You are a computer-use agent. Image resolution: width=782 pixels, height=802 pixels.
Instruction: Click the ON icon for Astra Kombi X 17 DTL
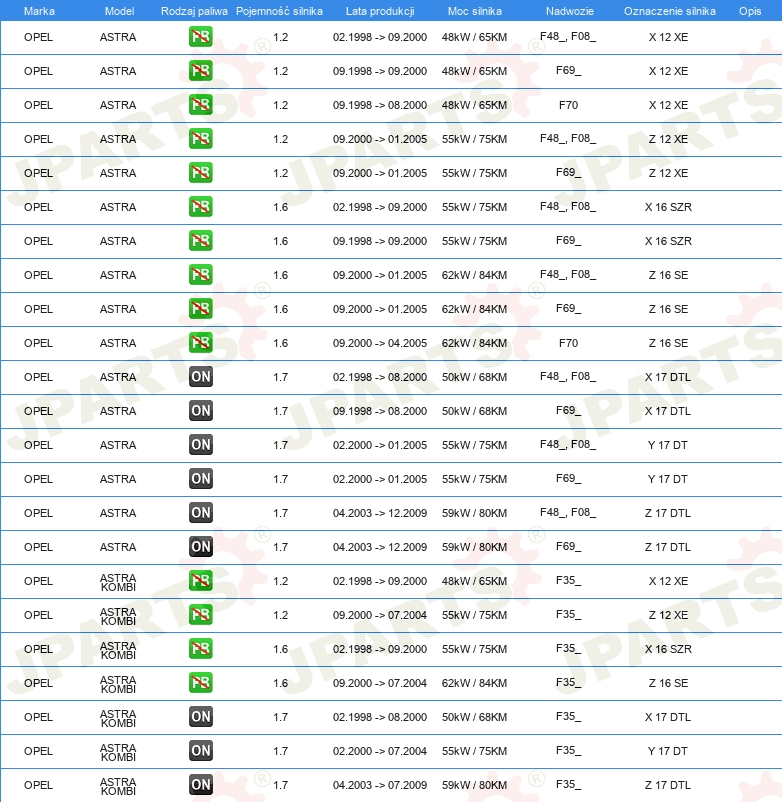pos(201,717)
